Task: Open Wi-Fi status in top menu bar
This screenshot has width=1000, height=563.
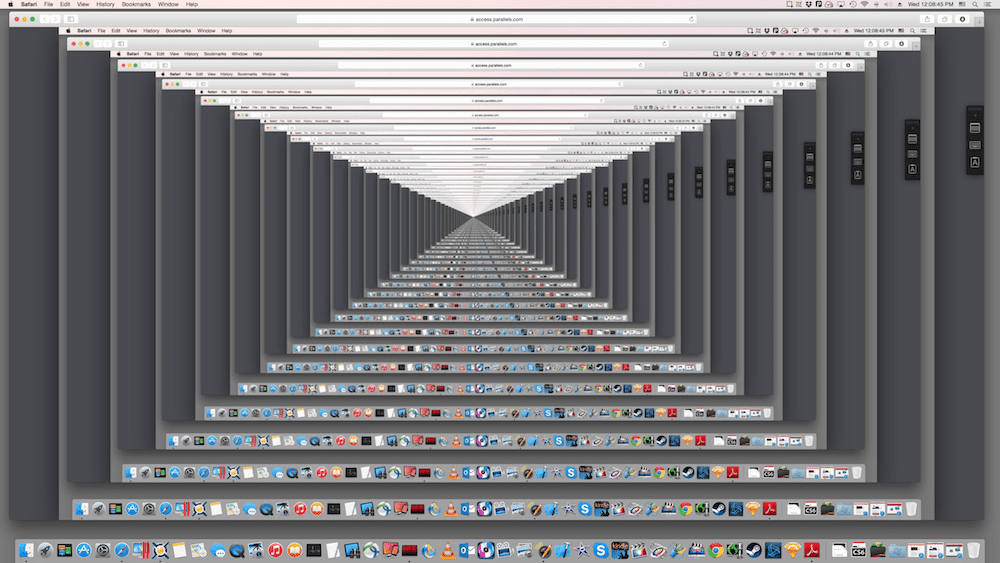Action: coord(864,4)
